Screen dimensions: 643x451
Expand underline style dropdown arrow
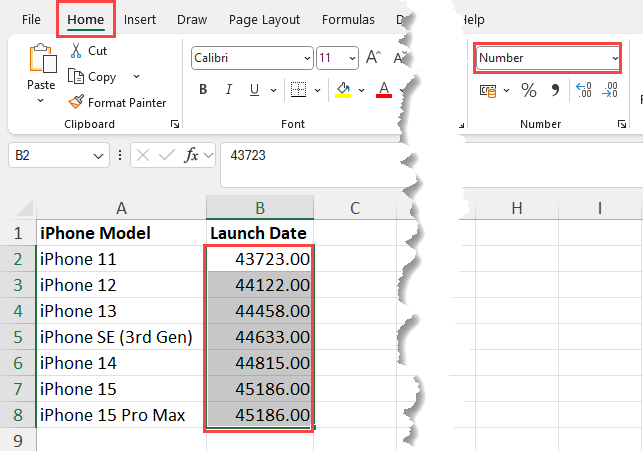point(274,90)
